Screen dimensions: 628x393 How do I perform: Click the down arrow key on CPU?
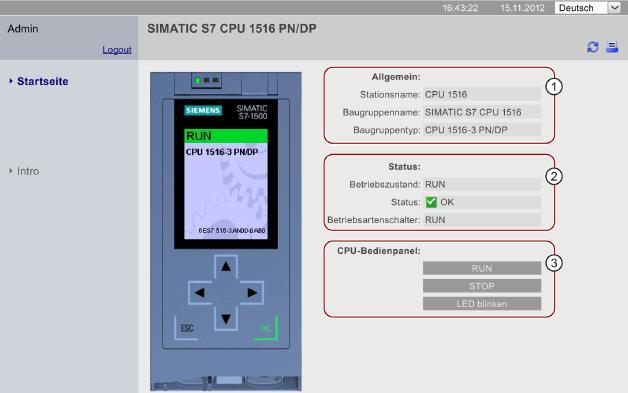[226, 319]
